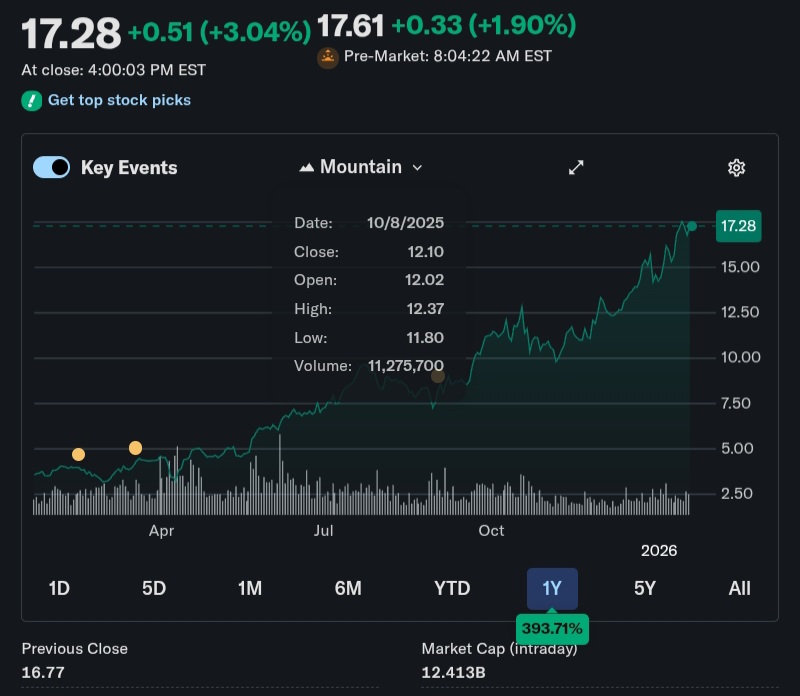Click the mountain chart icon
The height and width of the screenshot is (696, 800).
306,167
